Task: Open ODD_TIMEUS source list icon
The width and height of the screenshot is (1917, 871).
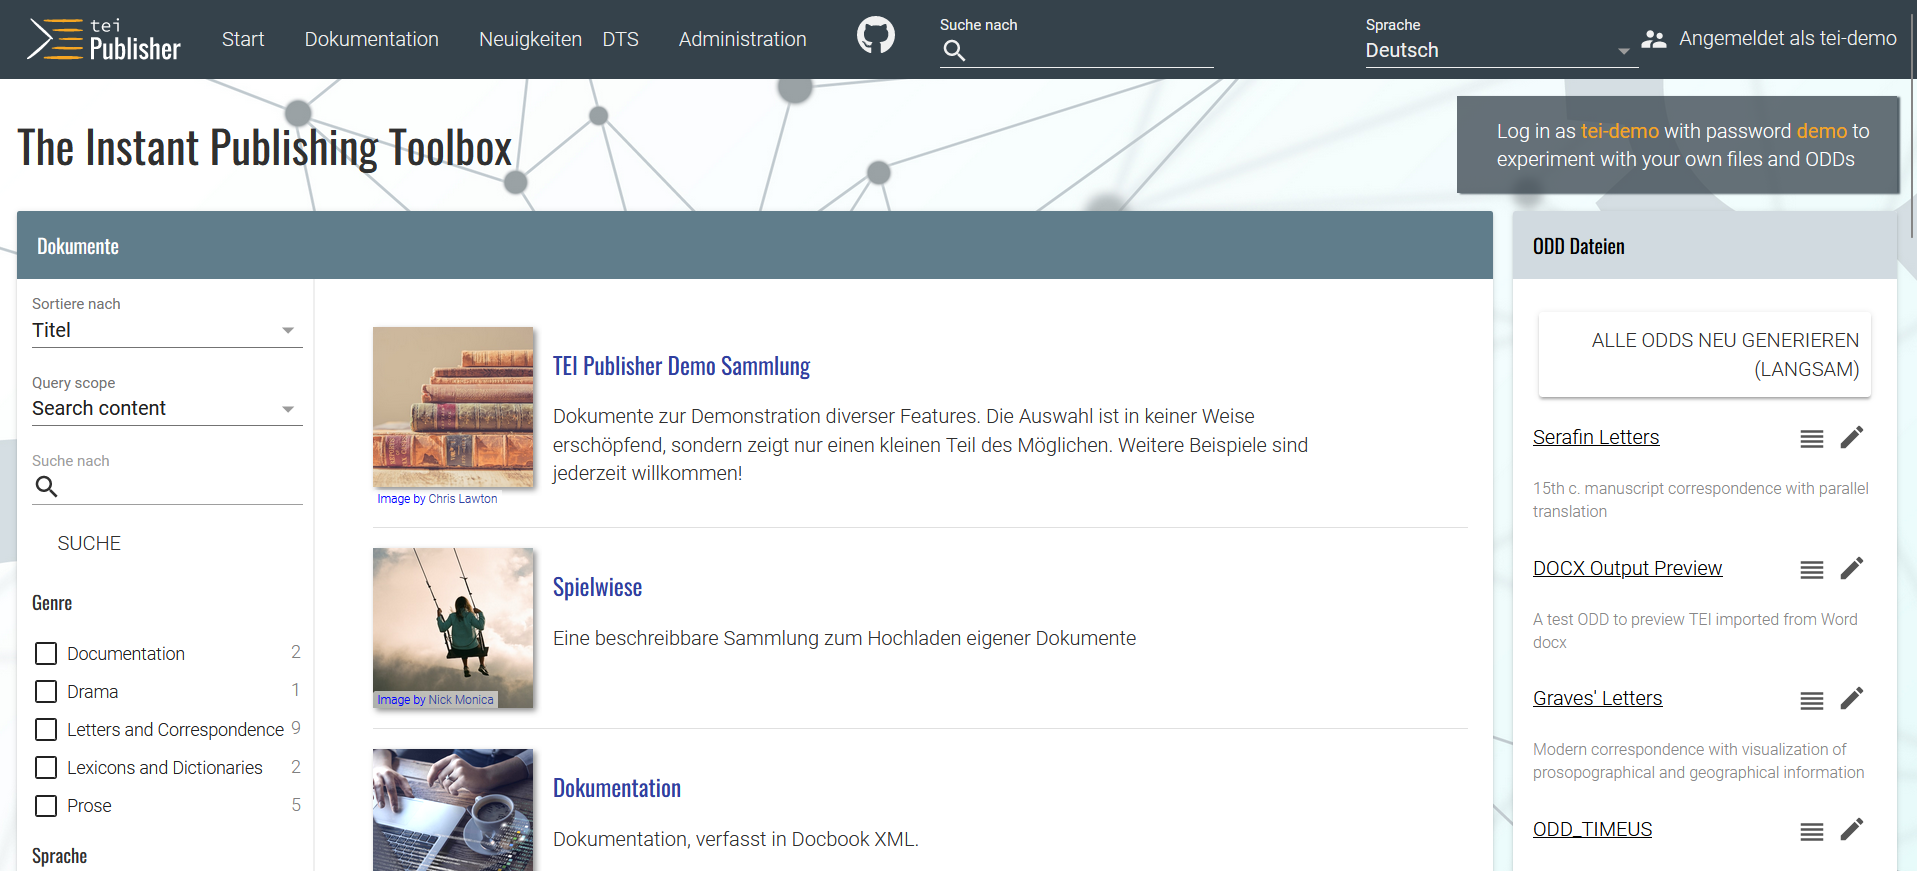Action: [1811, 831]
